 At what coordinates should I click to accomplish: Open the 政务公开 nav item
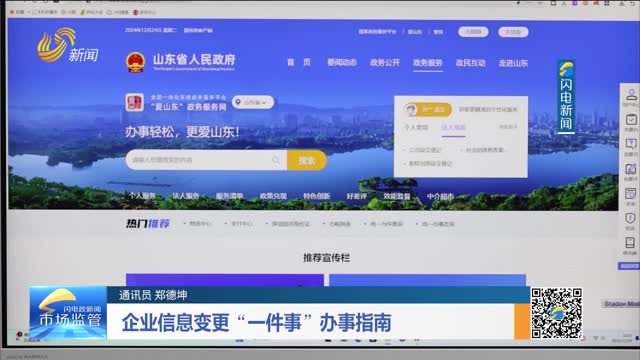384,62
